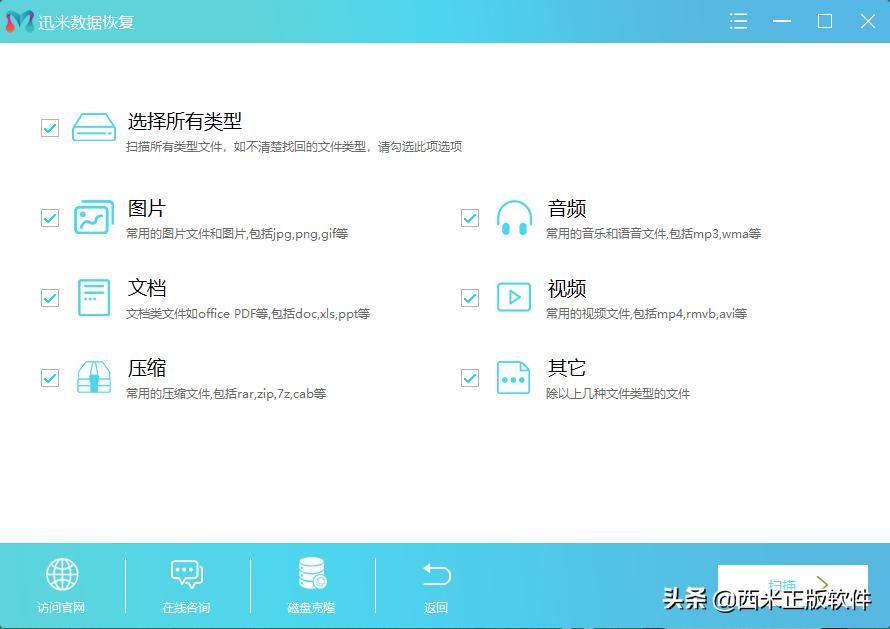Viewport: 890px width, 629px height.
Task: Click the dotted file icon for 其它
Action: [x=514, y=377]
